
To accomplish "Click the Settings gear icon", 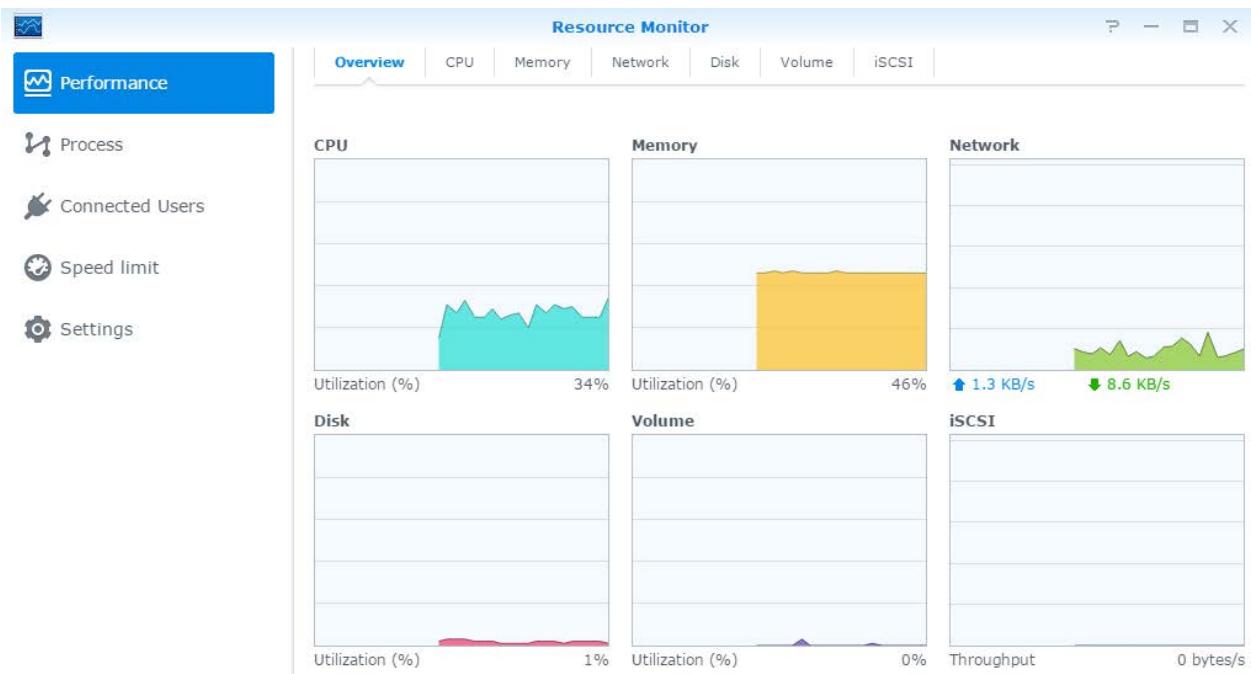I will [37, 329].
